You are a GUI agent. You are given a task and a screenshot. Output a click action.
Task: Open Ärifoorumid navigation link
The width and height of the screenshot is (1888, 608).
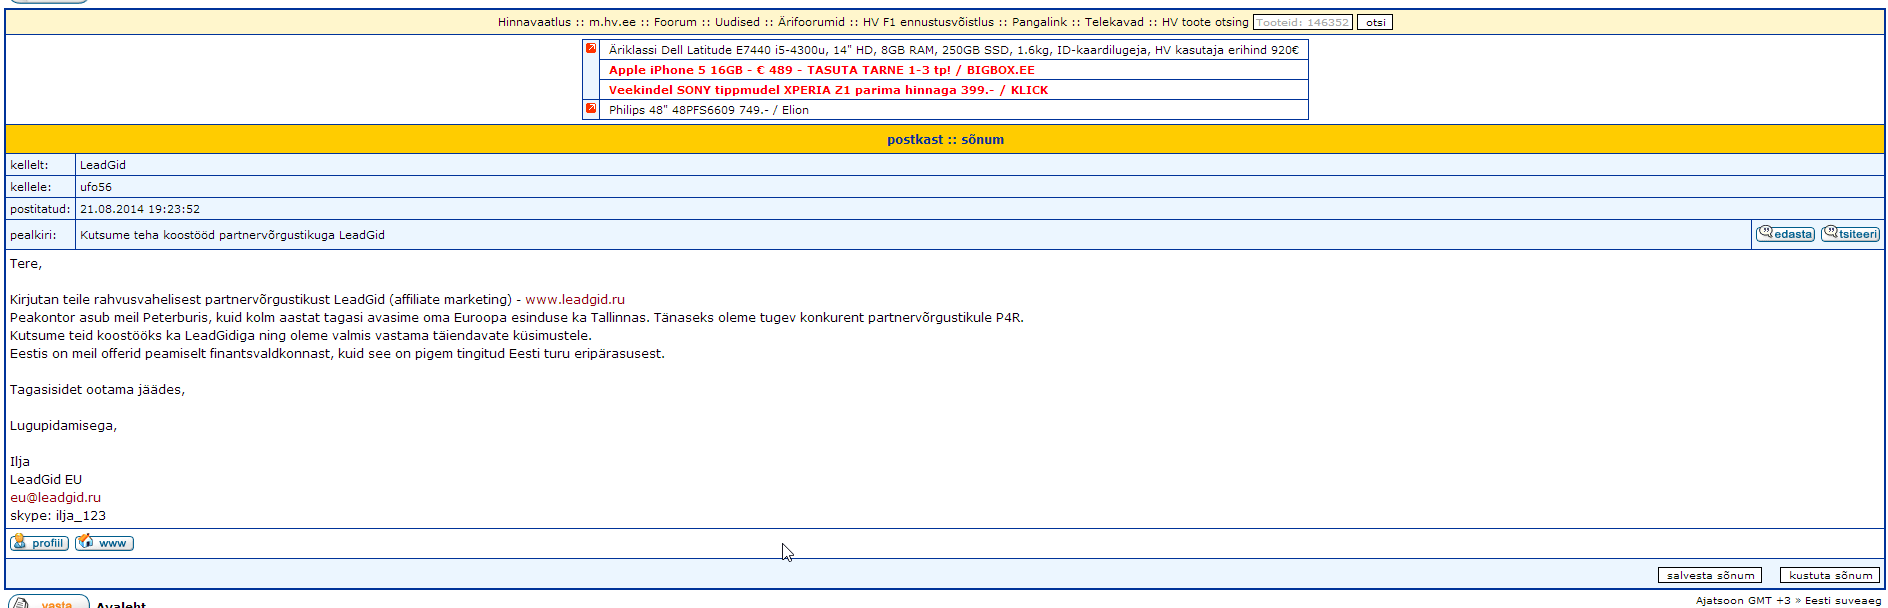coord(811,22)
